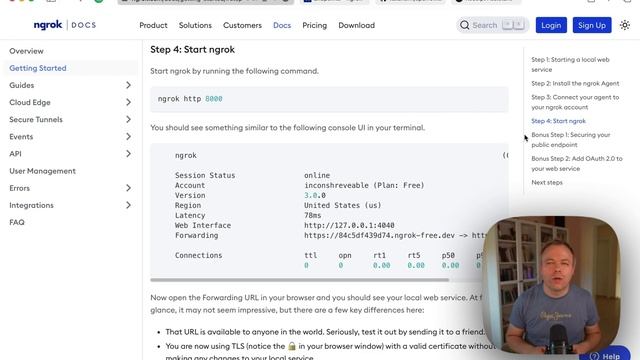This screenshot has height=360, width=640.
Task: Open the Download page
Action: (356, 25)
